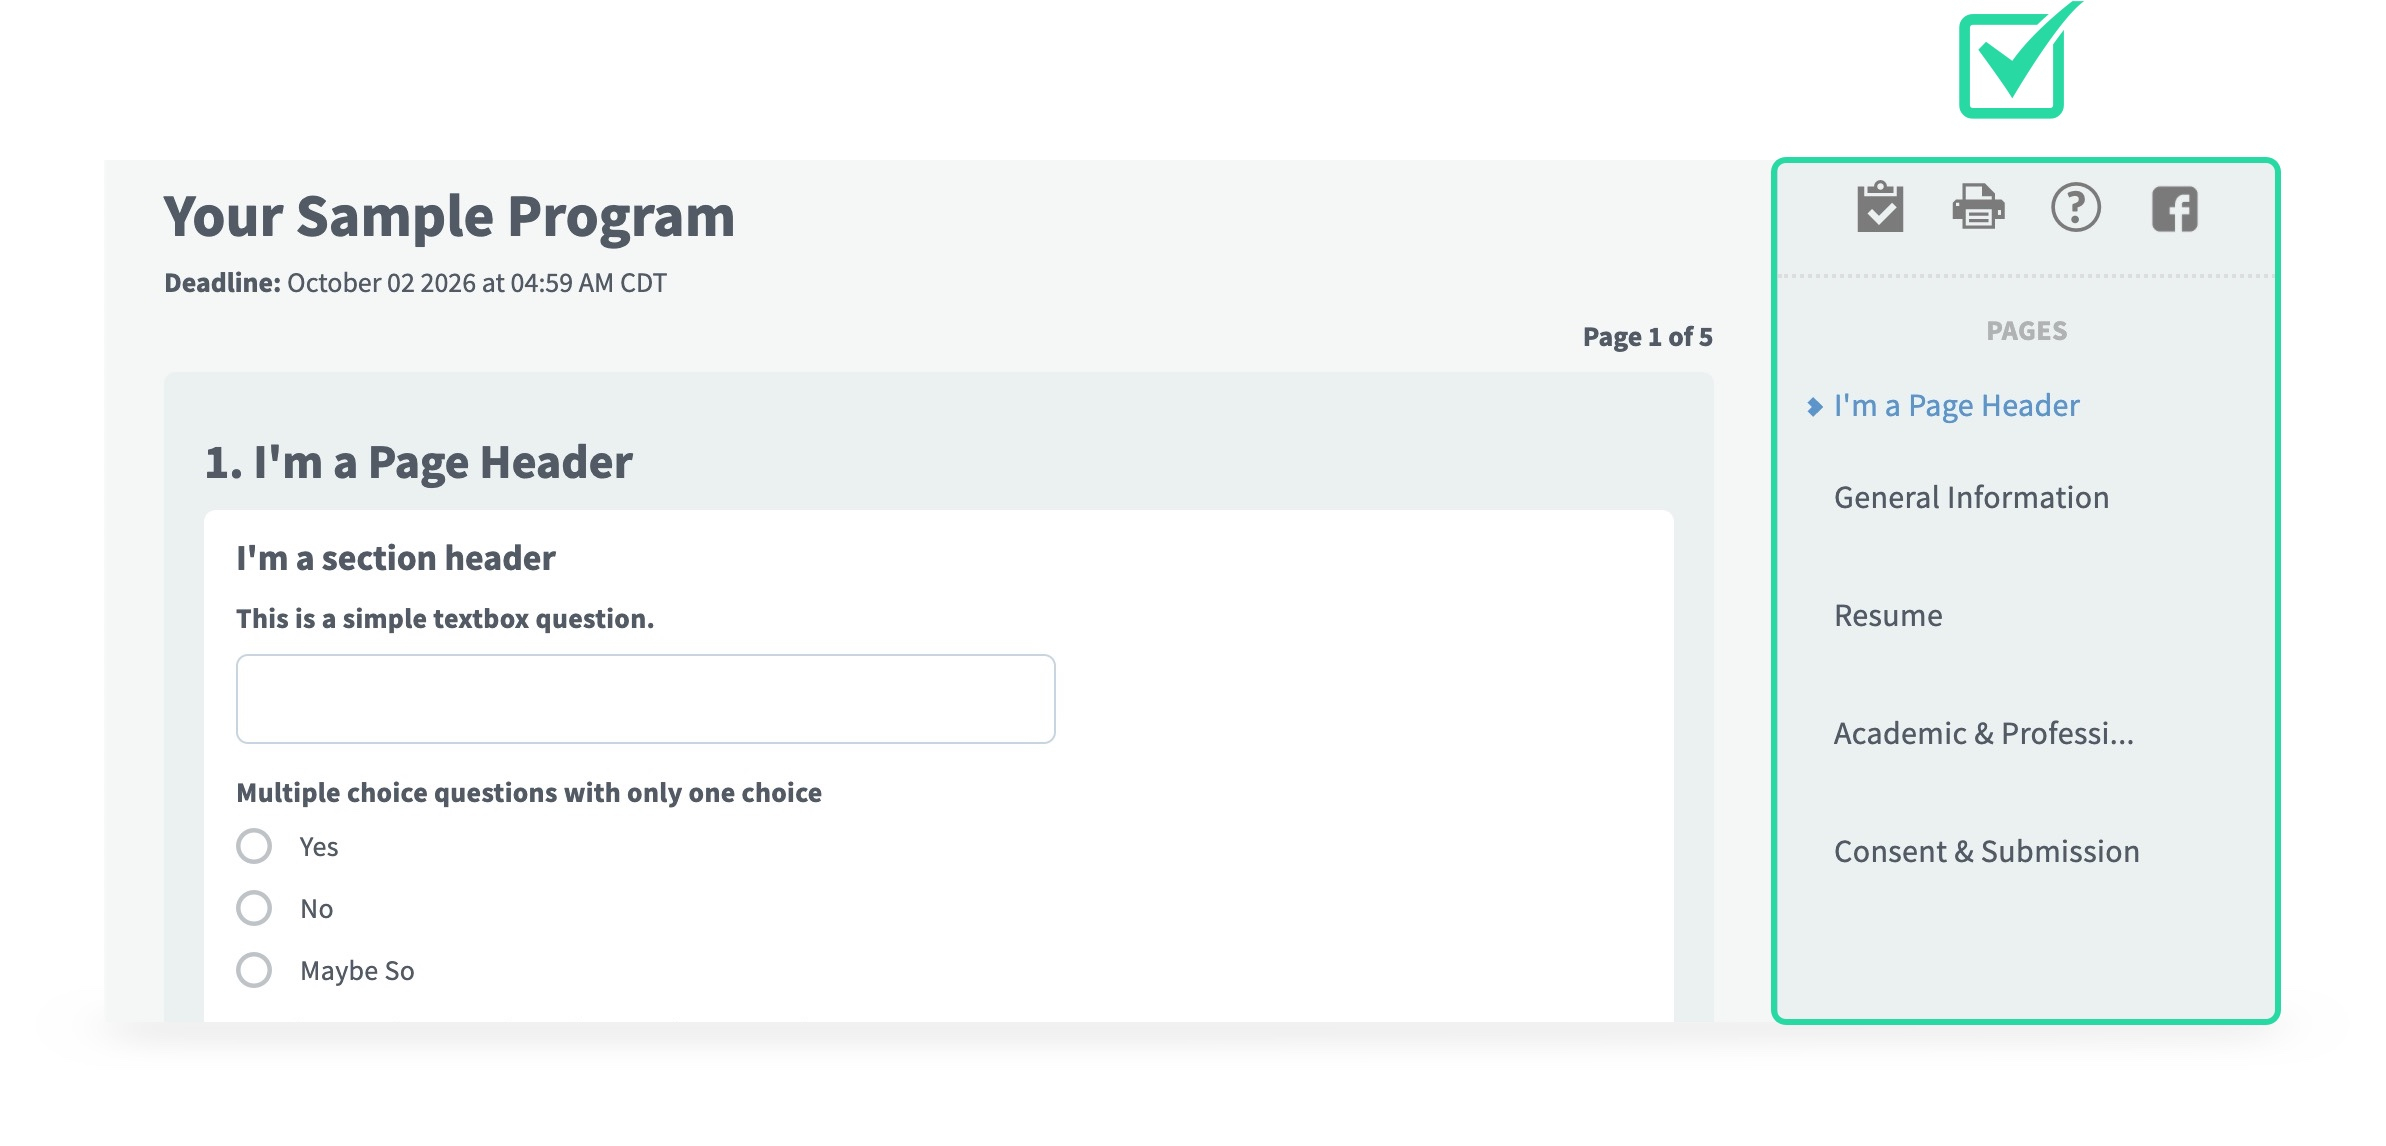Click the Resume page menu item
2386x1146 pixels.
[x=1891, y=615]
